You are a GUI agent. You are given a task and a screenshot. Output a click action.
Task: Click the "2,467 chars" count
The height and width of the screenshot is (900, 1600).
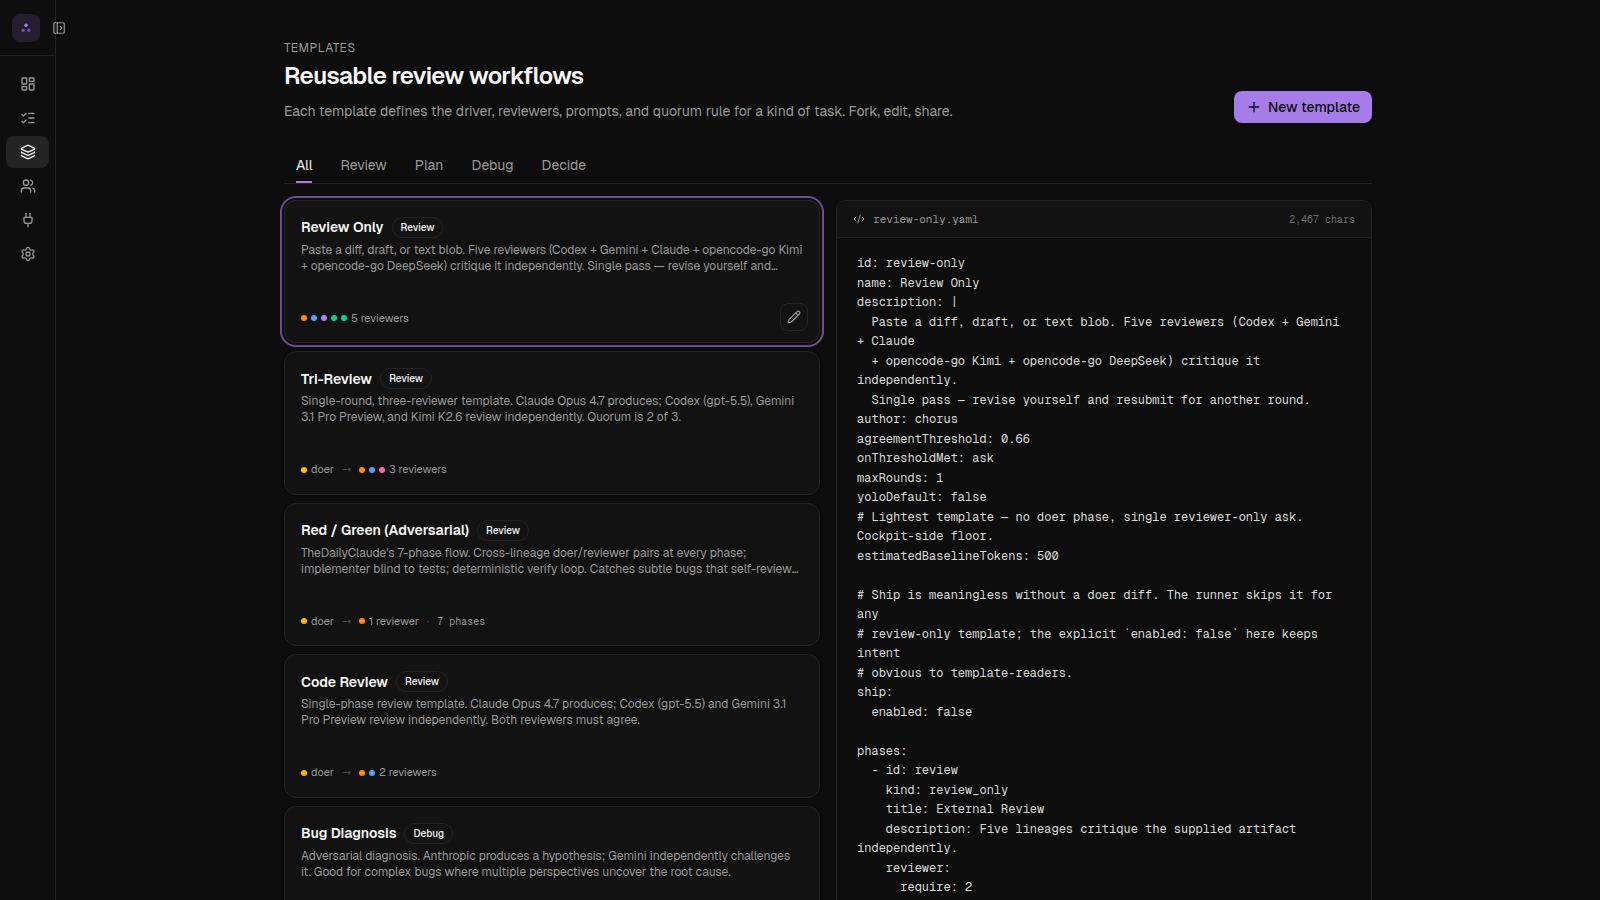1322,219
